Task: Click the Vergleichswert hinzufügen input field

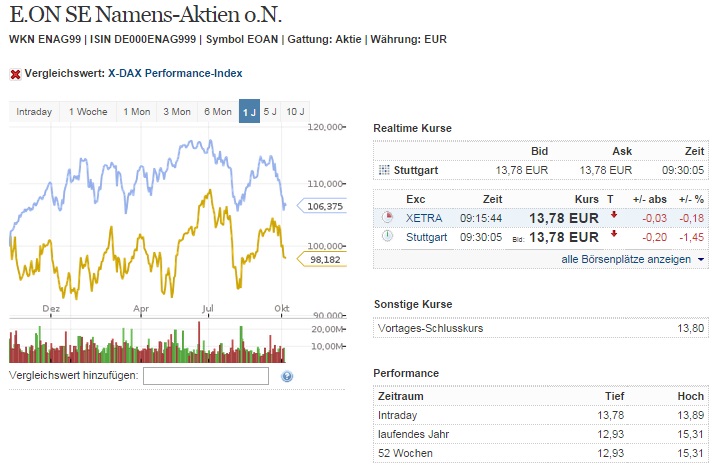Action: point(206,376)
